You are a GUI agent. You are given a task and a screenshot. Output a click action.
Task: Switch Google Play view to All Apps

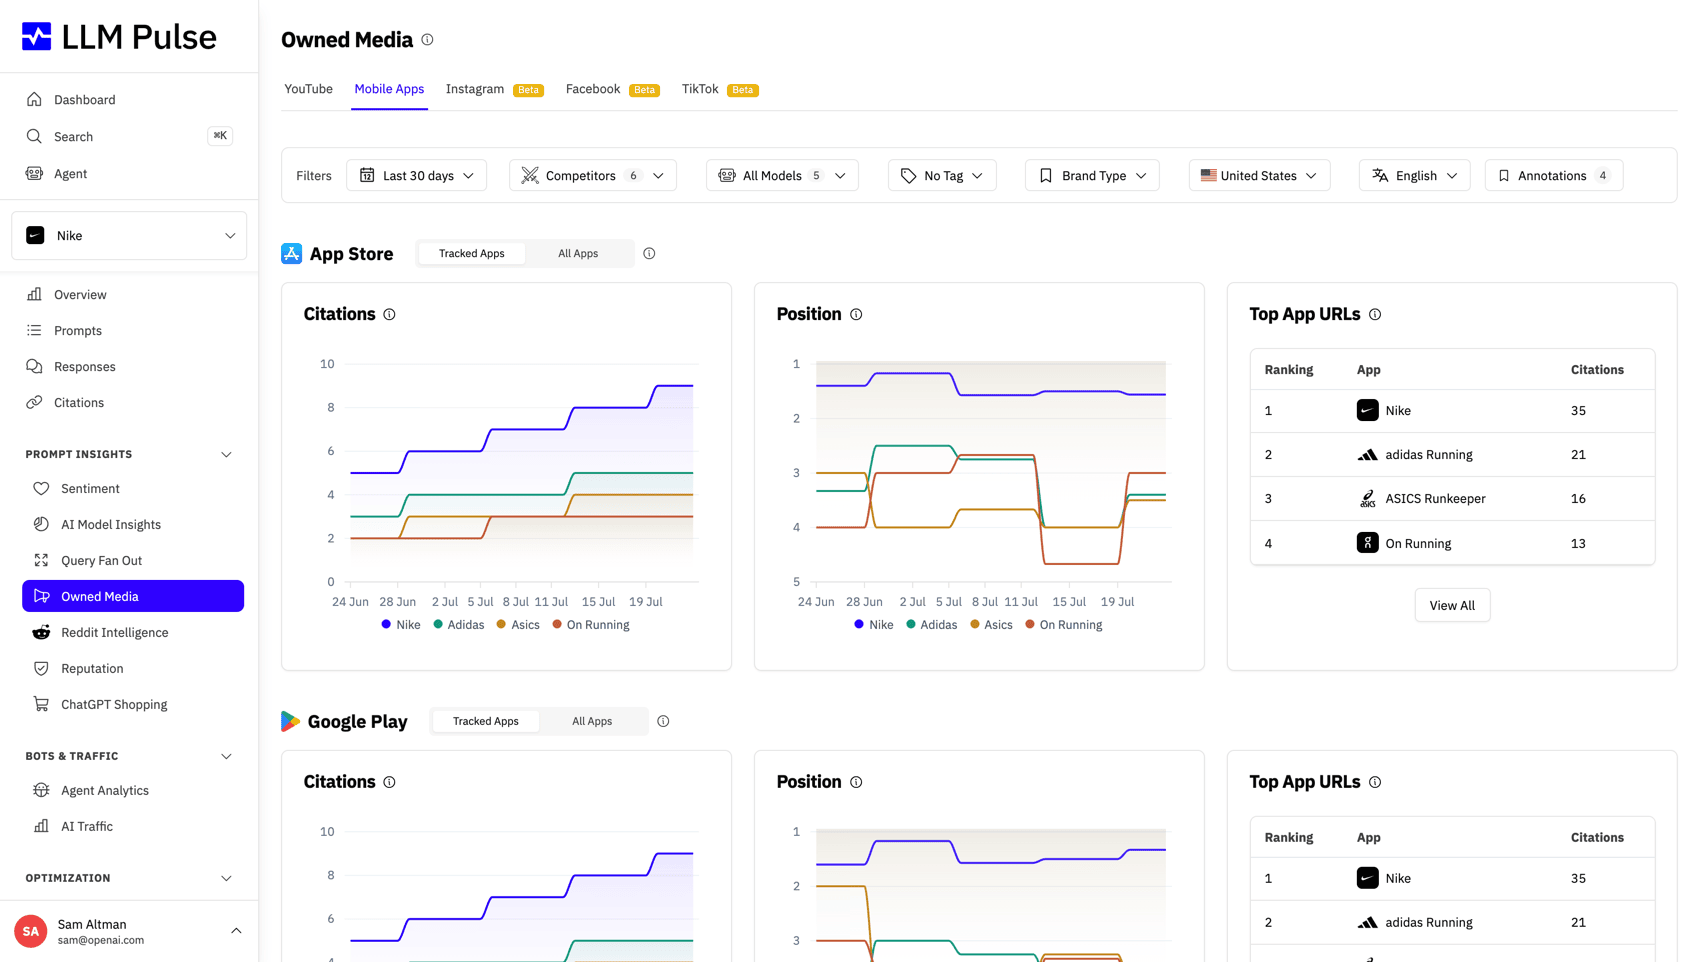pyautogui.click(x=592, y=721)
